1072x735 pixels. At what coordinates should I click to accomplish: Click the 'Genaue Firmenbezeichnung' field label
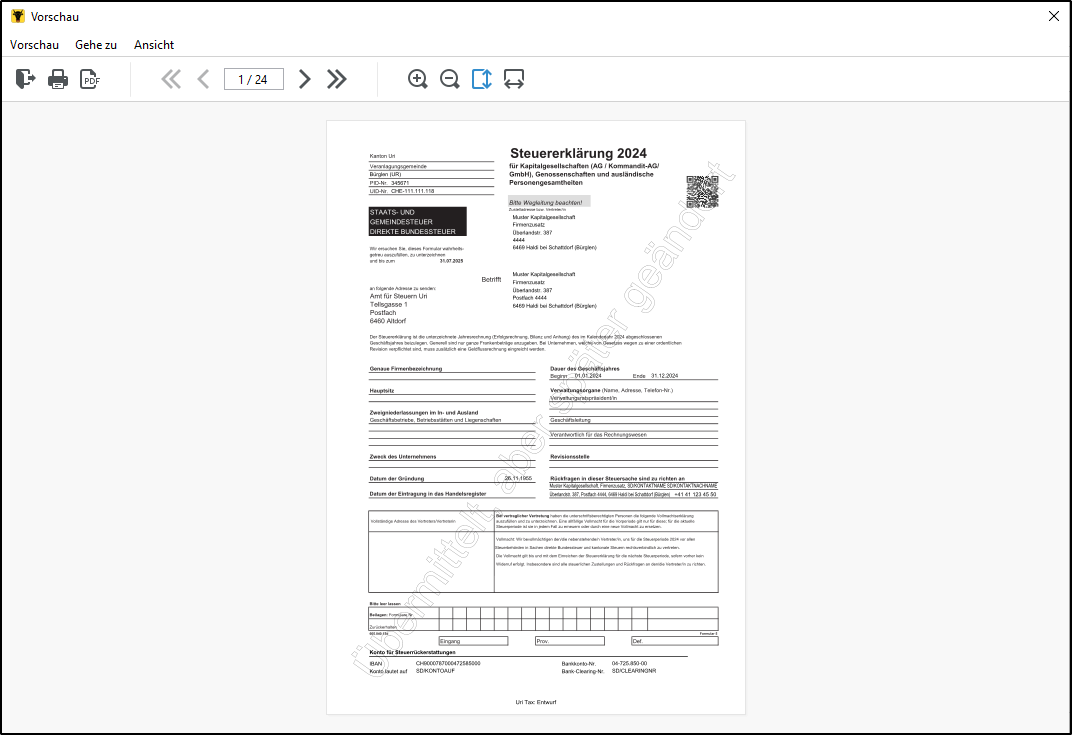pos(406,369)
